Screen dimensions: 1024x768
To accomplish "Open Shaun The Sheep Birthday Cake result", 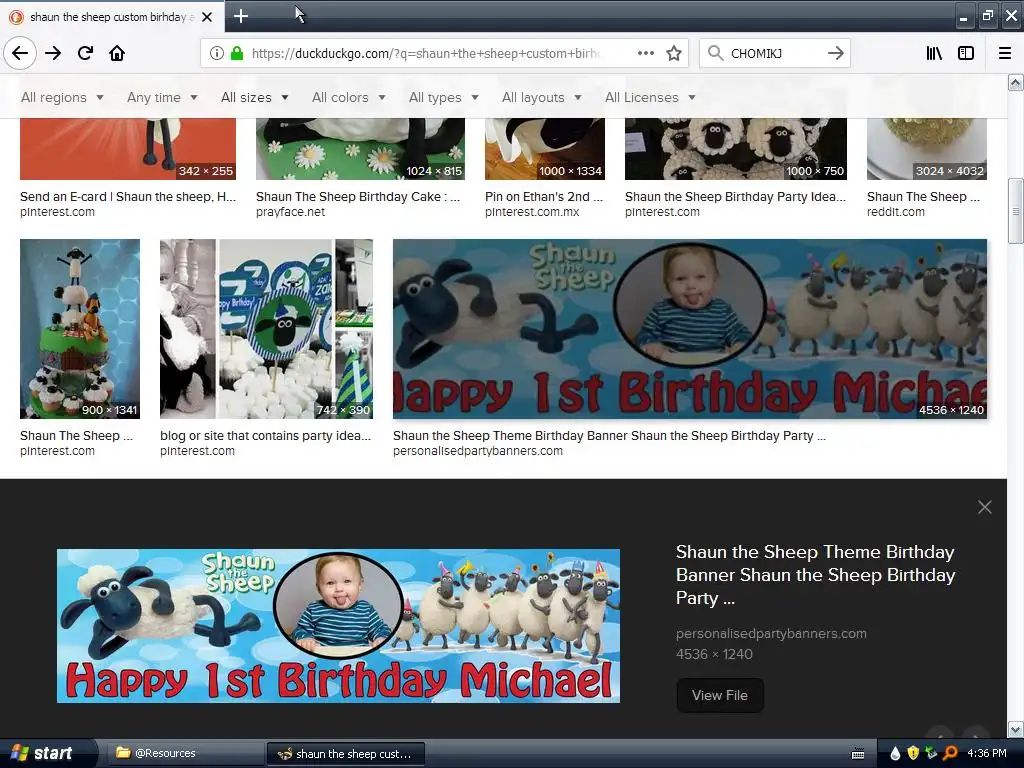I will coord(358,197).
